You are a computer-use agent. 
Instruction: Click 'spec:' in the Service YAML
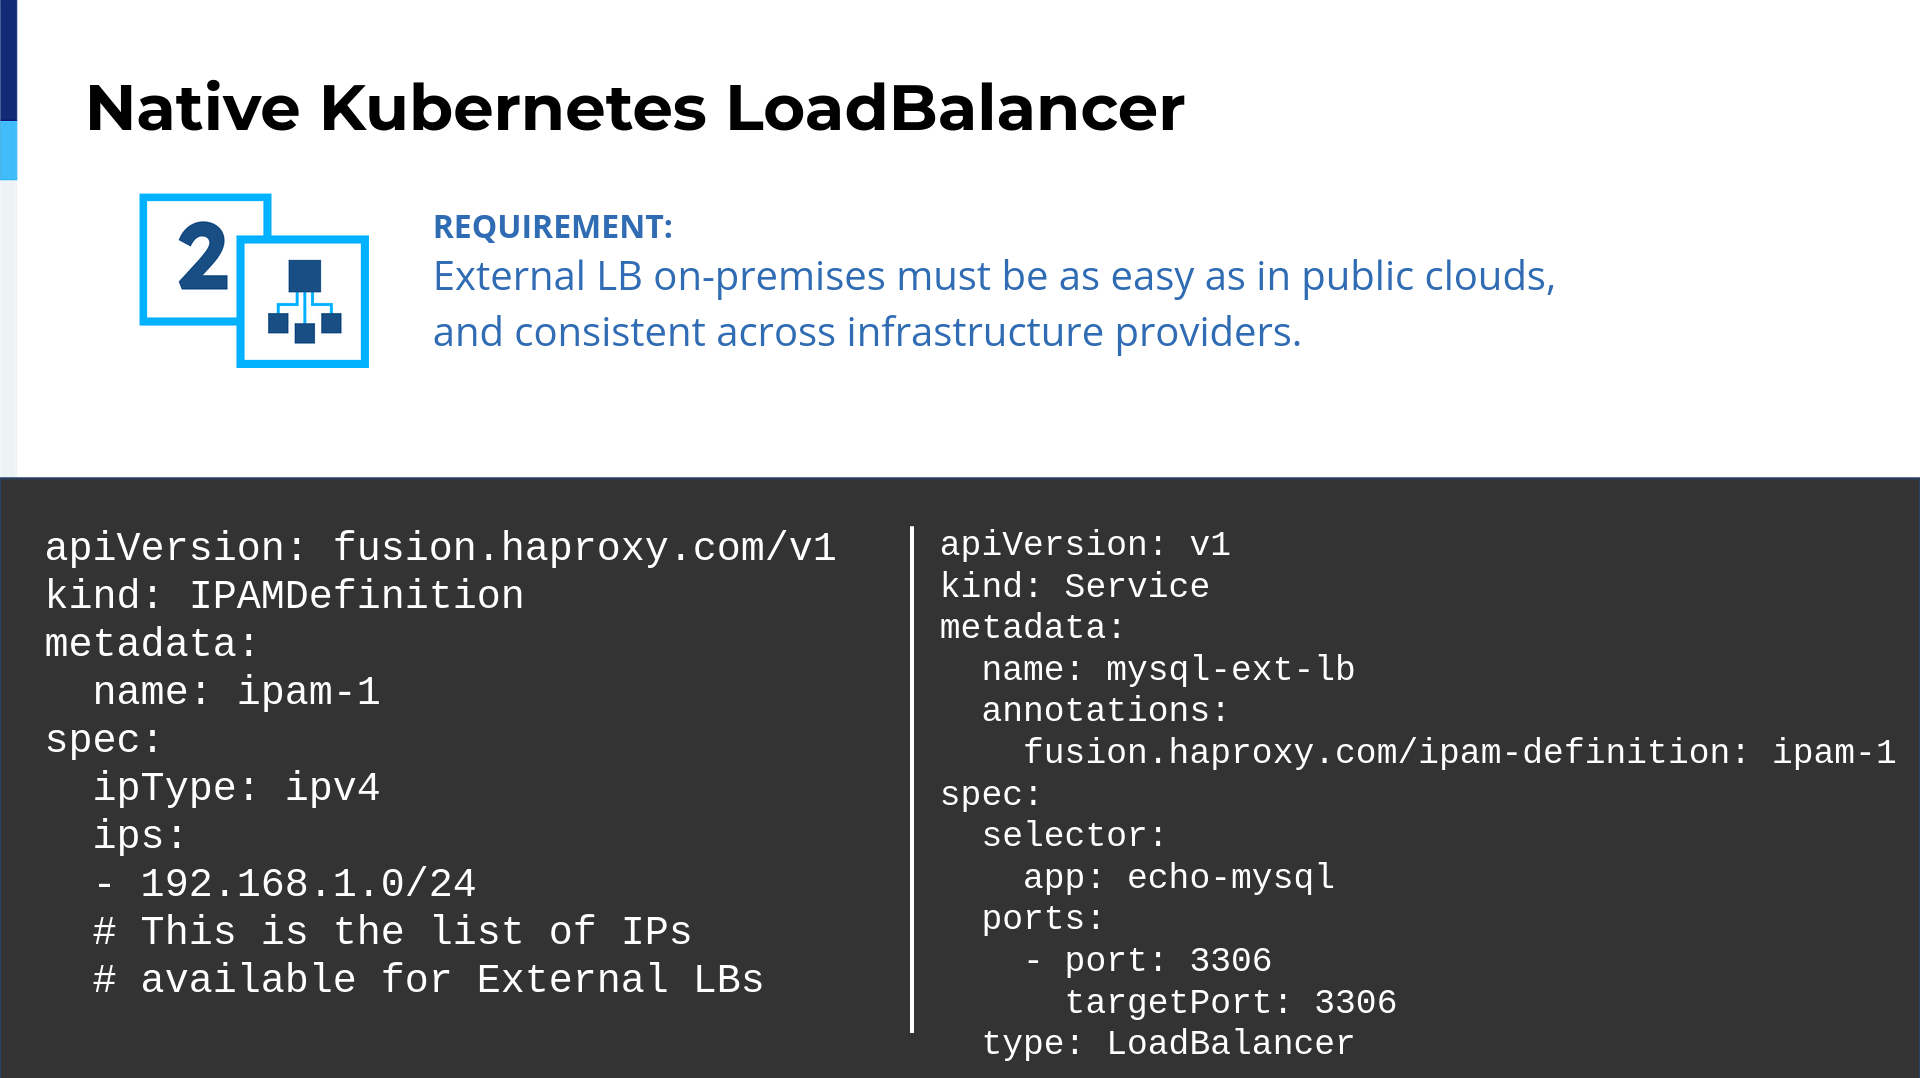click(x=991, y=795)
